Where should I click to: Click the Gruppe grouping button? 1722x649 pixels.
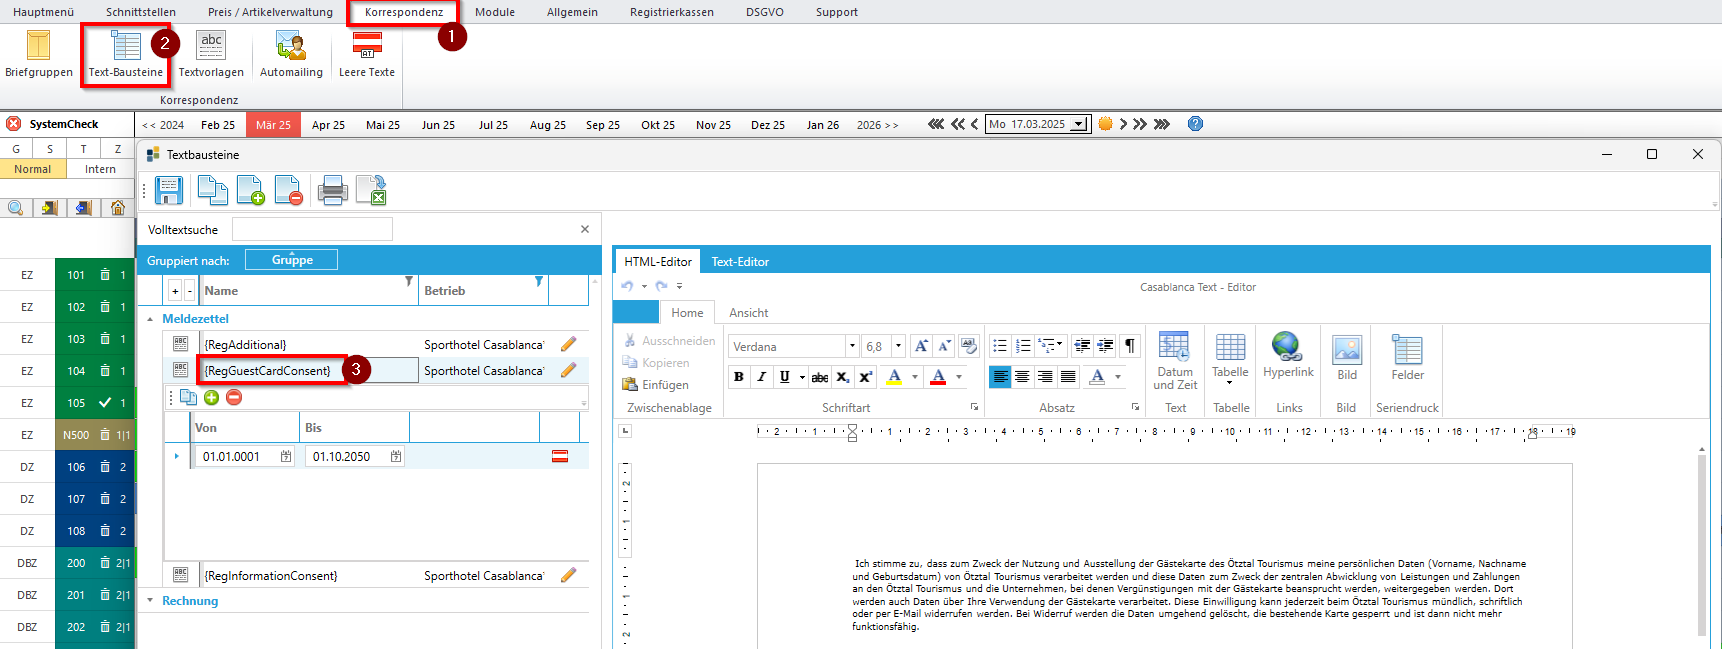coord(292,260)
